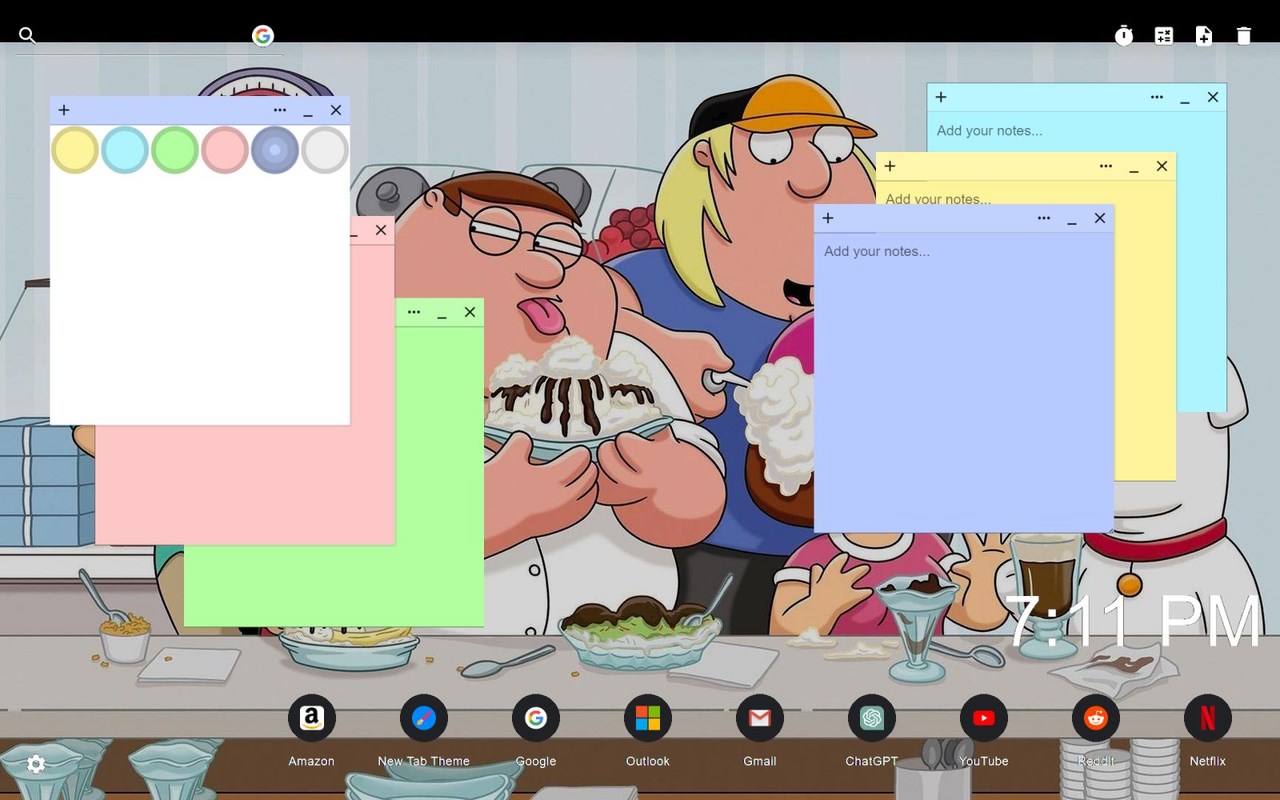1280x800 pixels.
Task: Open the Google search engine selector
Action: pyautogui.click(x=263, y=36)
